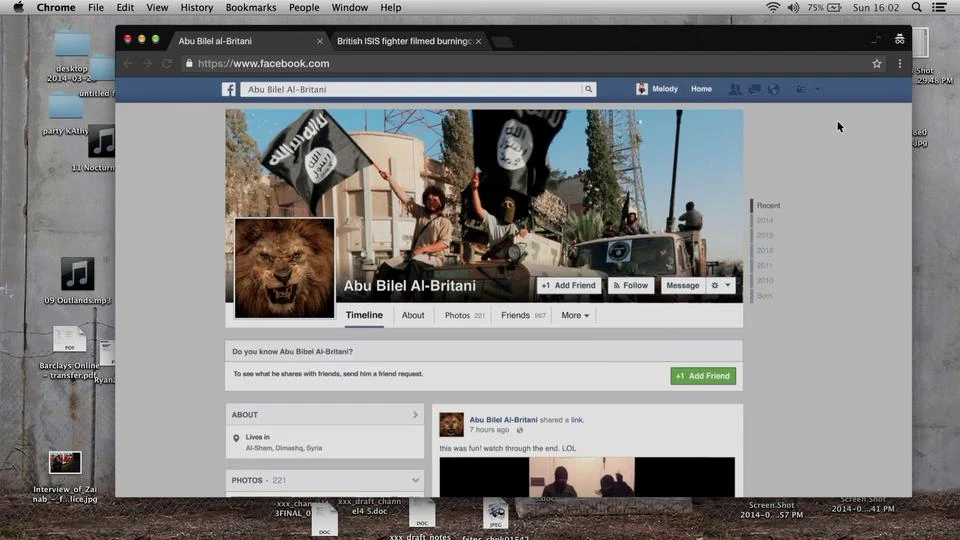Click Add Friend on cover photo
Viewport: 960px width, 540px height.
click(569, 285)
